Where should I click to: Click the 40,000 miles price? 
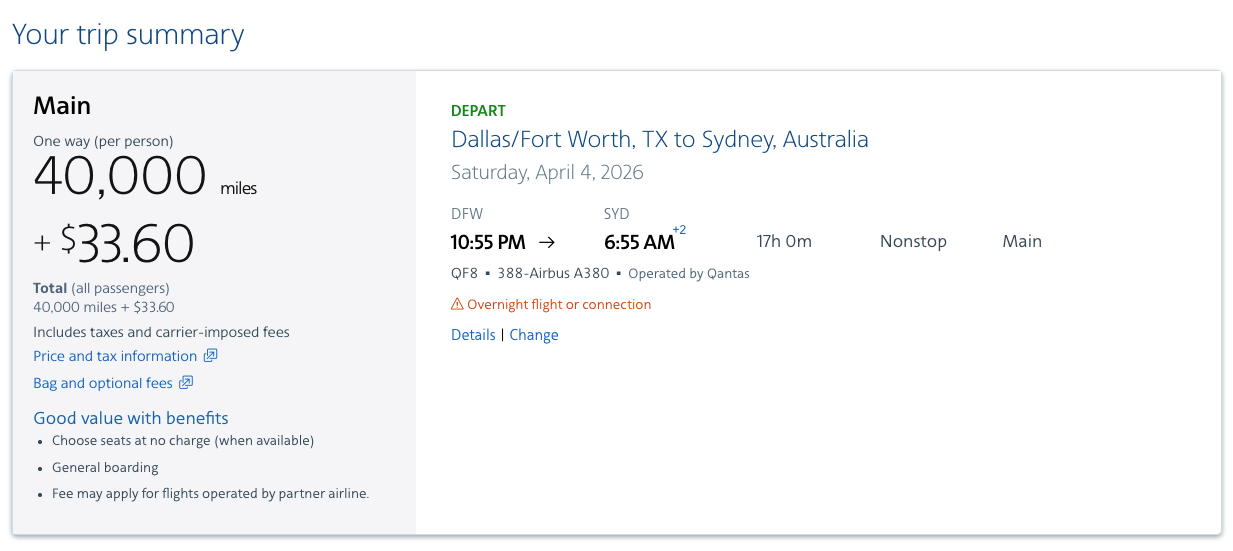coord(145,176)
